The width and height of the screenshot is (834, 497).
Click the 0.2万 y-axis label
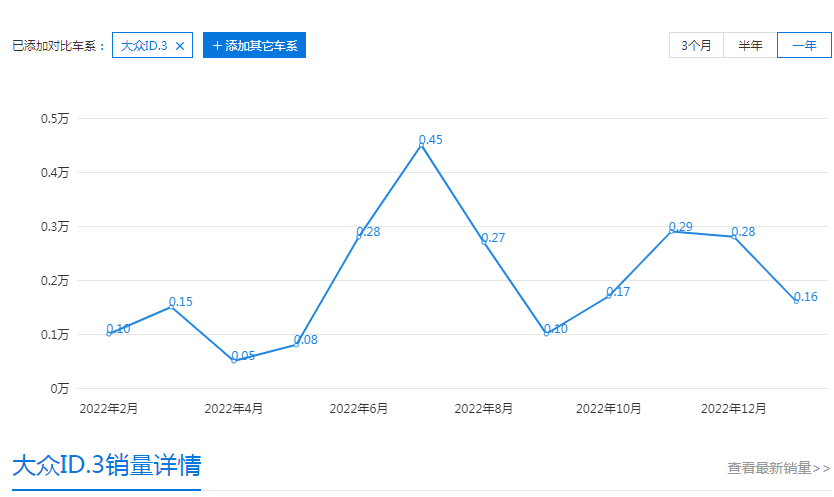55,280
